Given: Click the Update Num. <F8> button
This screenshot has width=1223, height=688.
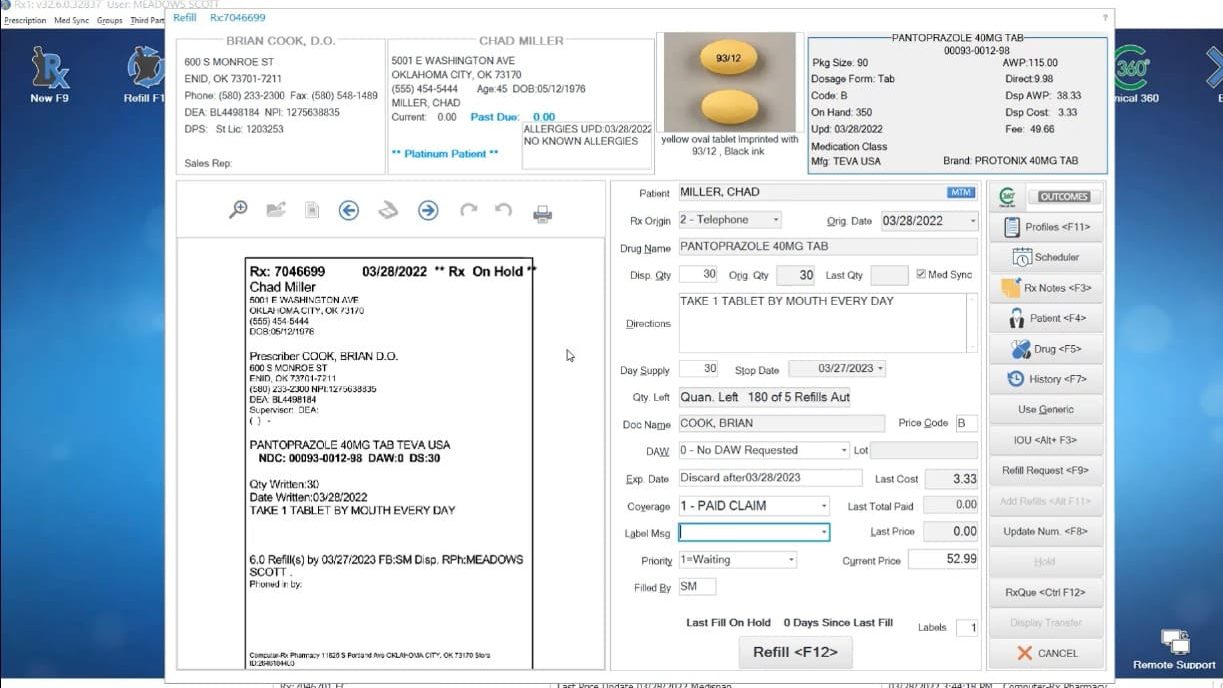Looking at the screenshot, I should coord(1046,531).
